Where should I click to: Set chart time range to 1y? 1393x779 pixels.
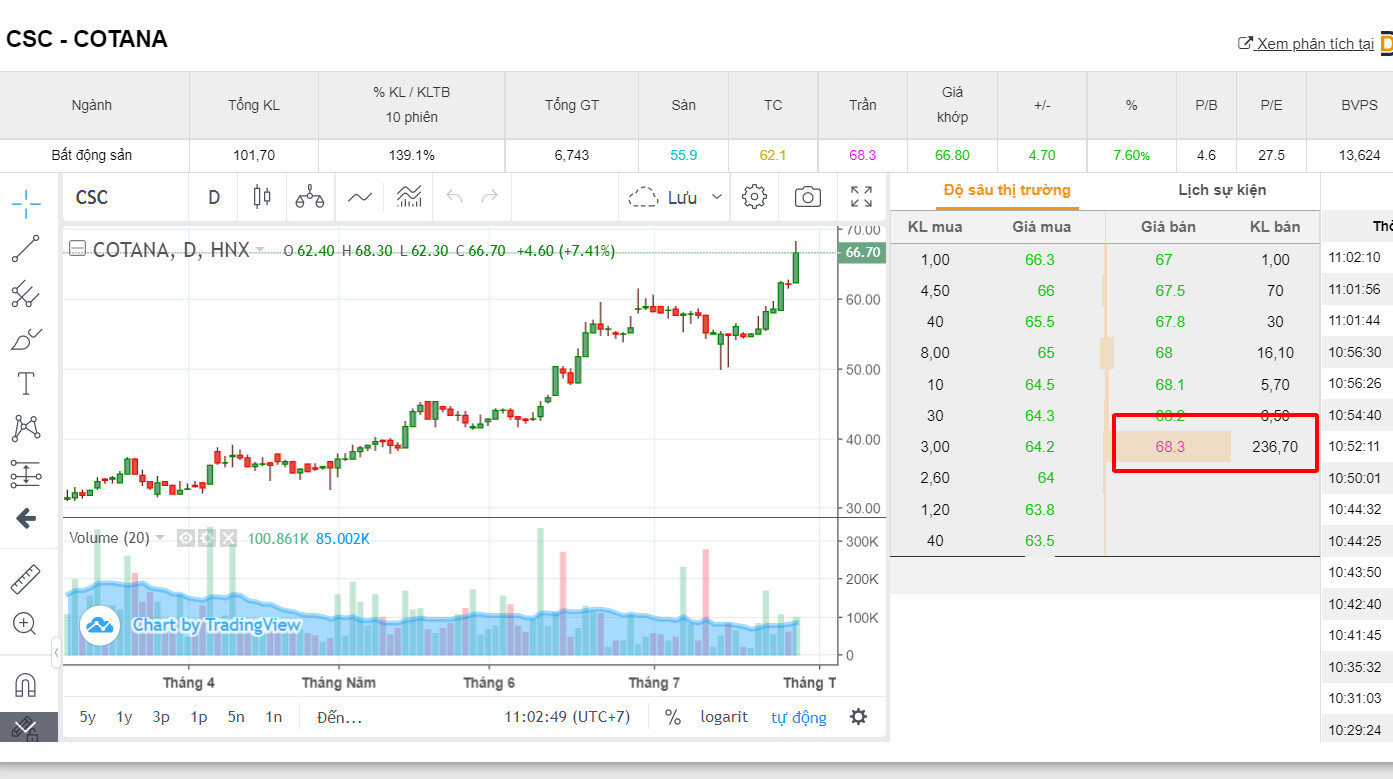[x=124, y=717]
